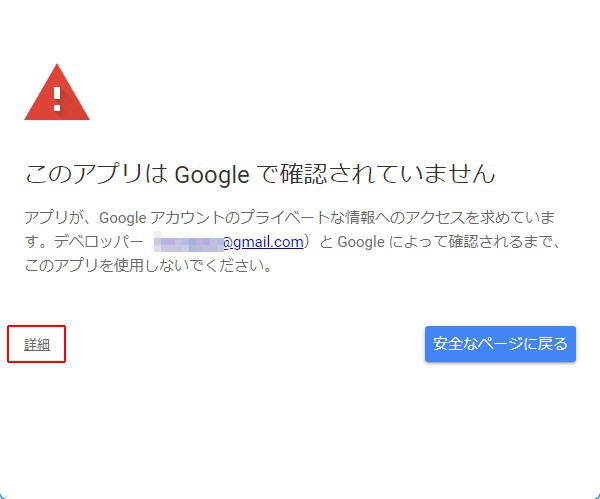Click the red warning triangle icon
The image size is (600, 499).
pos(57,93)
